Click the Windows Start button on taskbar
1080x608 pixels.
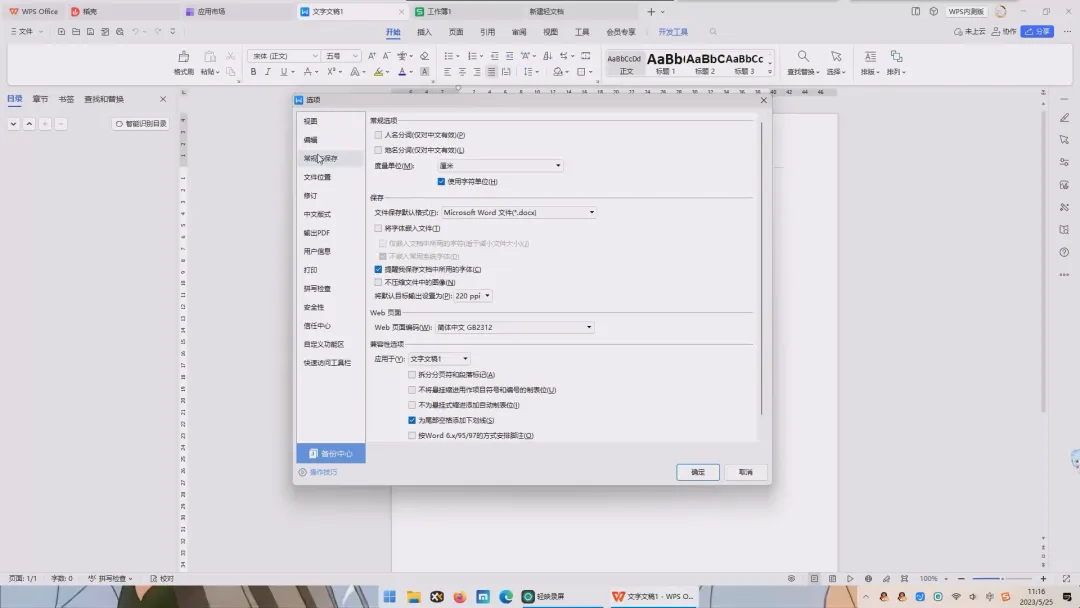390,596
